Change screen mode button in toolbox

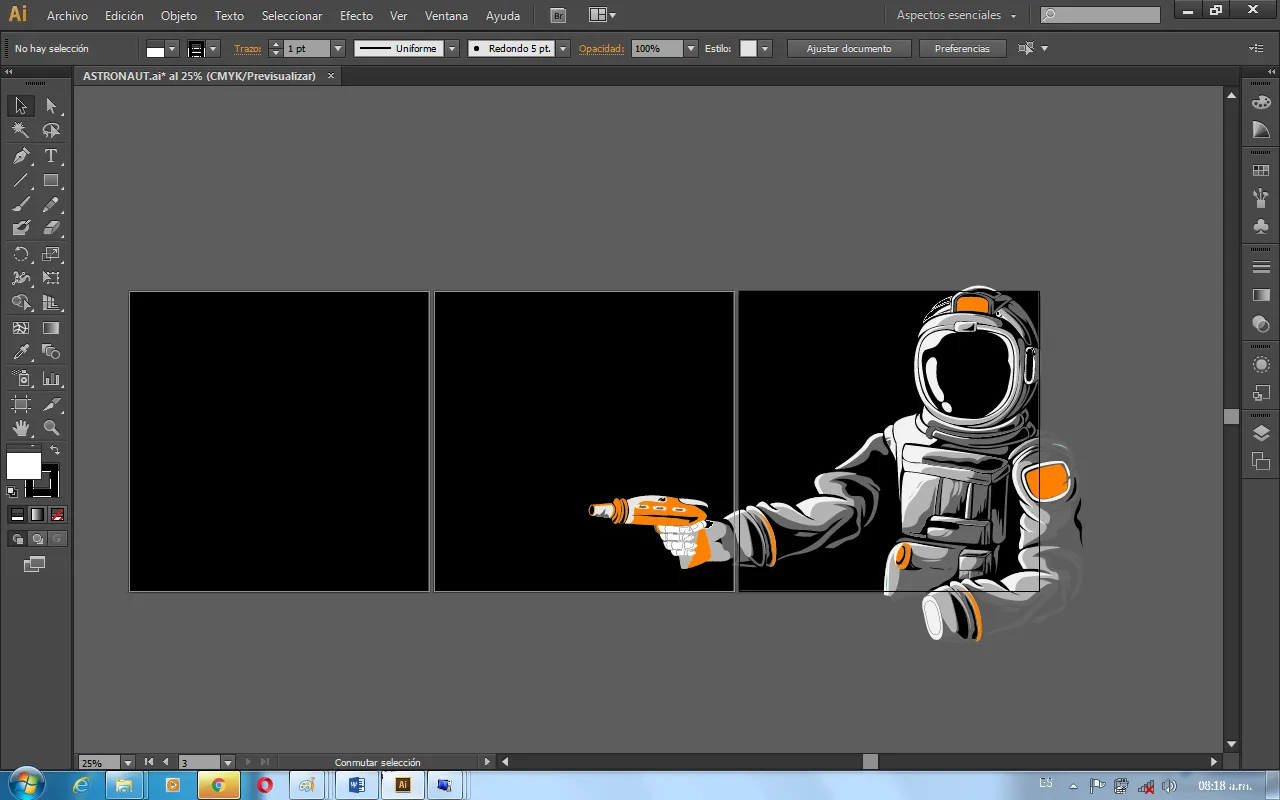(x=35, y=565)
